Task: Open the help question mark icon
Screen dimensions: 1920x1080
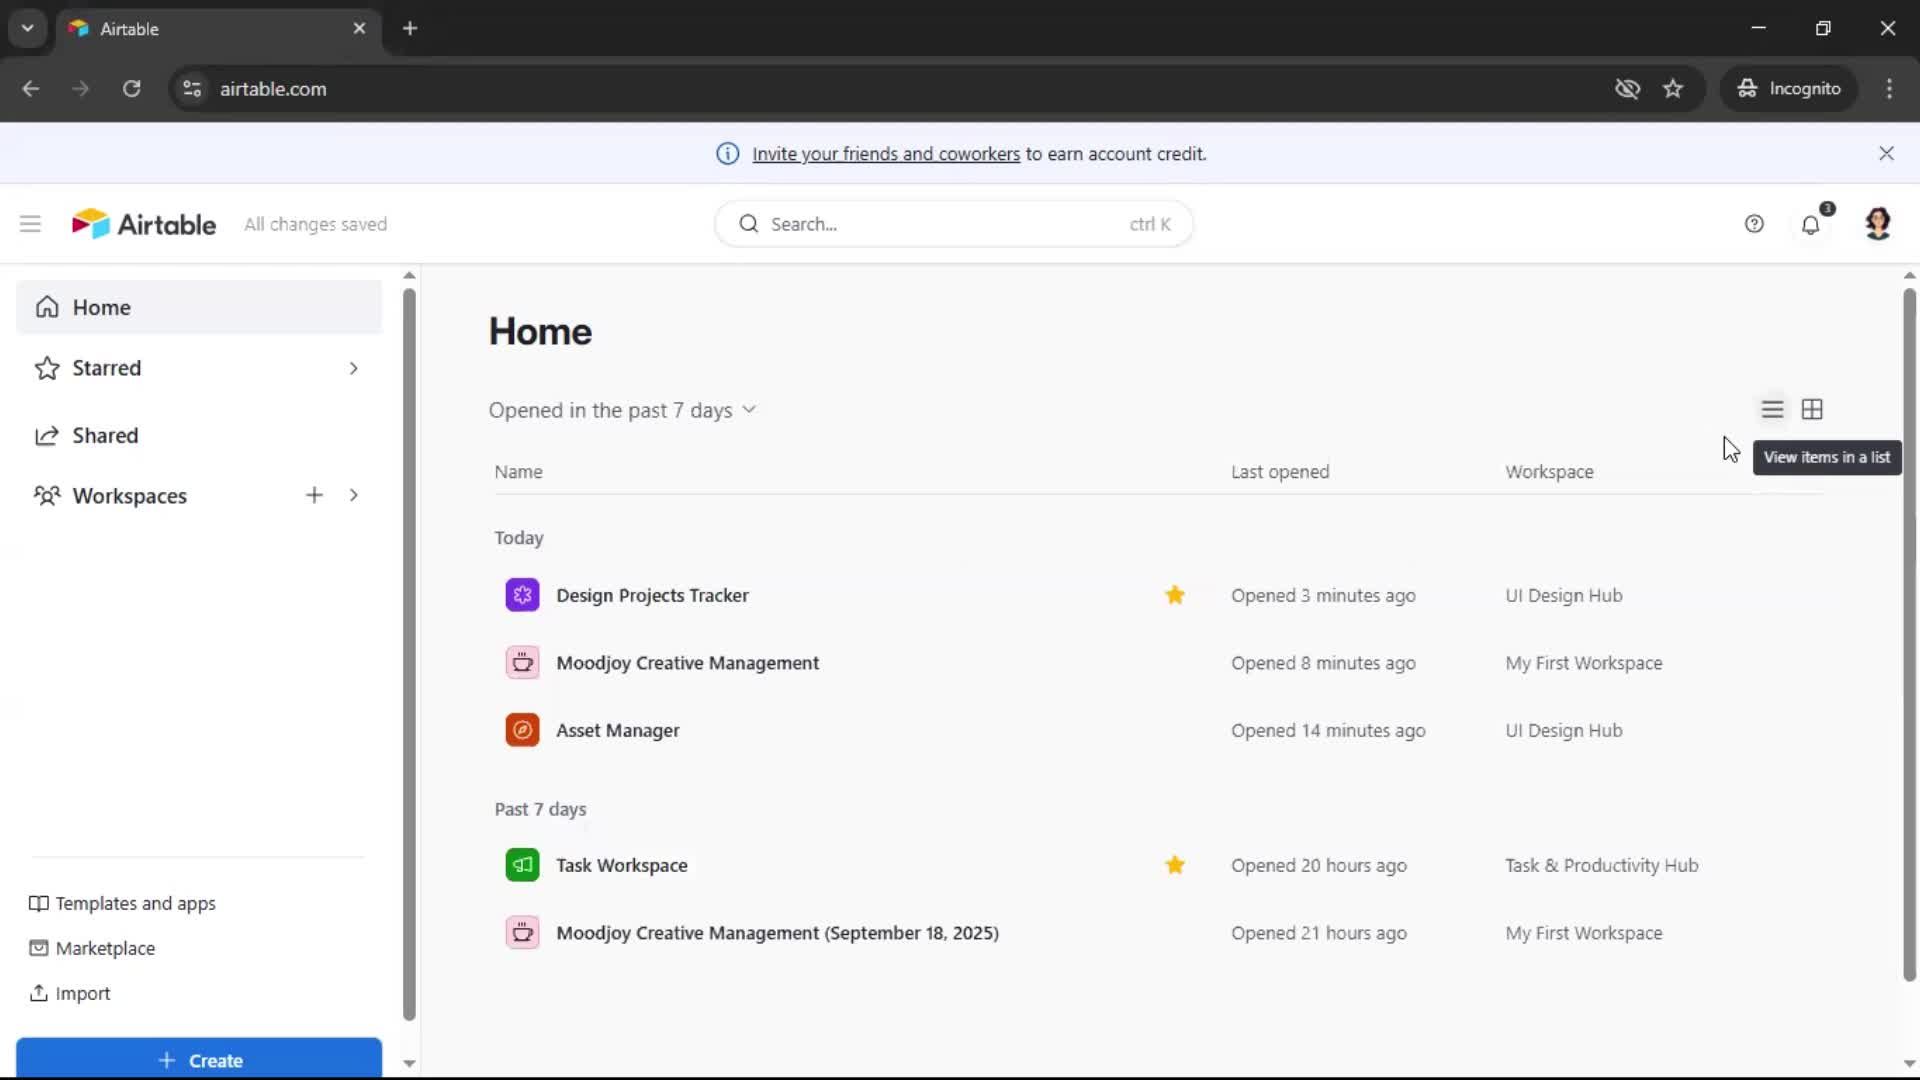Action: point(1754,224)
